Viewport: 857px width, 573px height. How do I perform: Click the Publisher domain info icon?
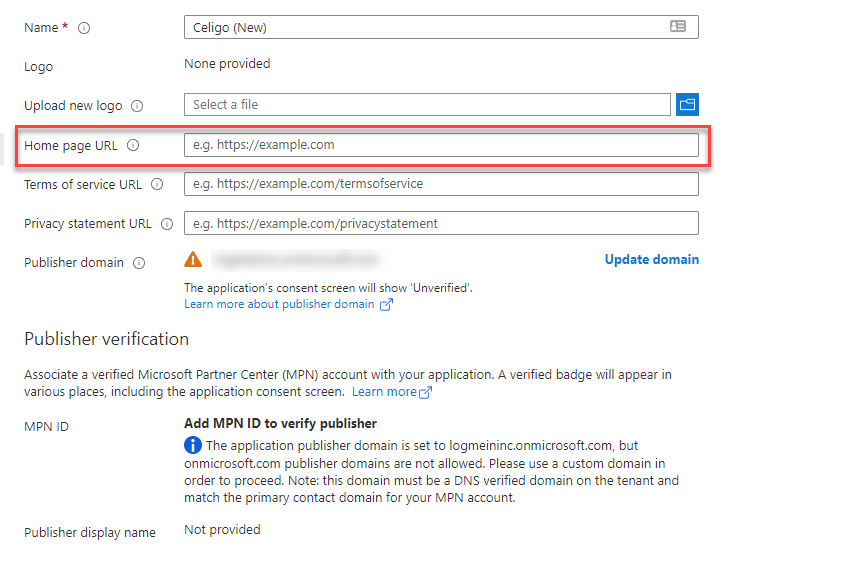(139, 263)
